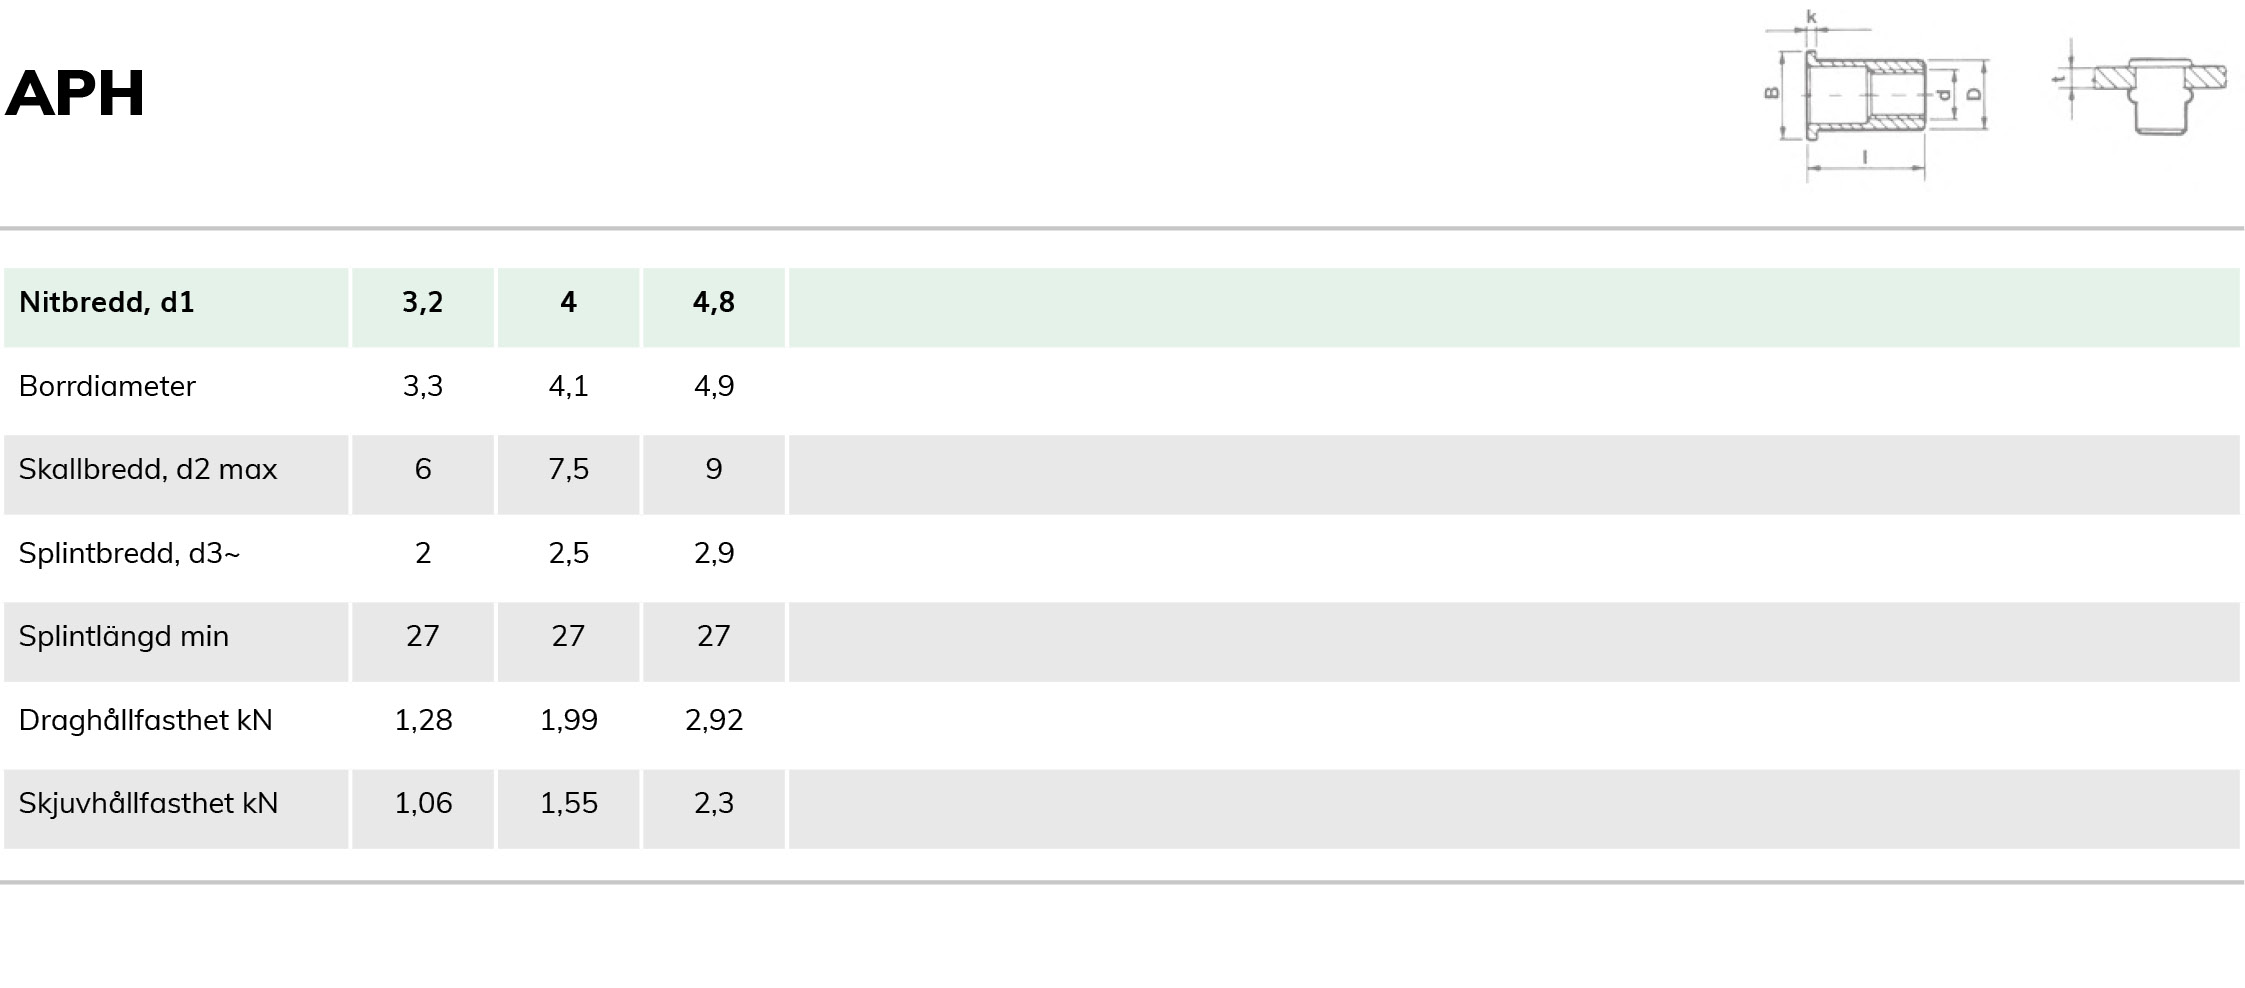Select the Skallbredd value 7,5

click(x=568, y=469)
